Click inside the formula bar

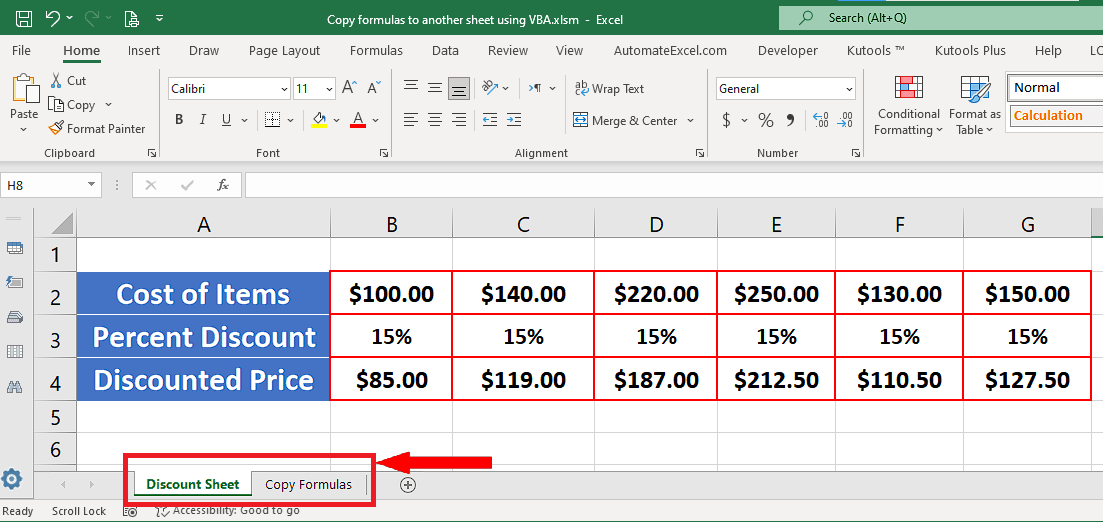click(x=673, y=185)
